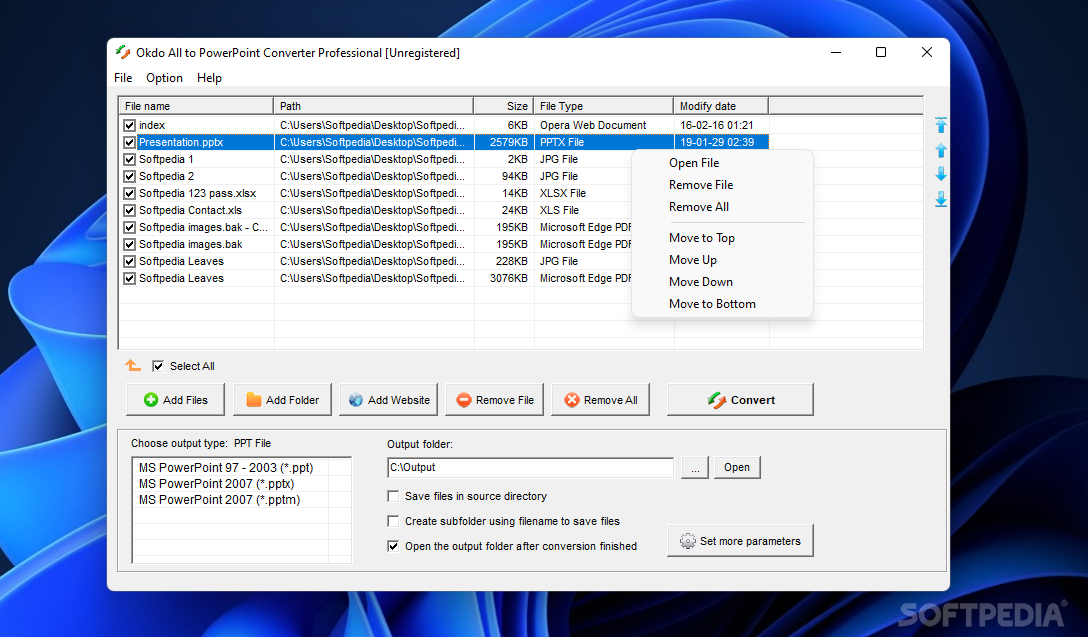Click the Add Website button
This screenshot has height=642, width=1088.
point(389,400)
